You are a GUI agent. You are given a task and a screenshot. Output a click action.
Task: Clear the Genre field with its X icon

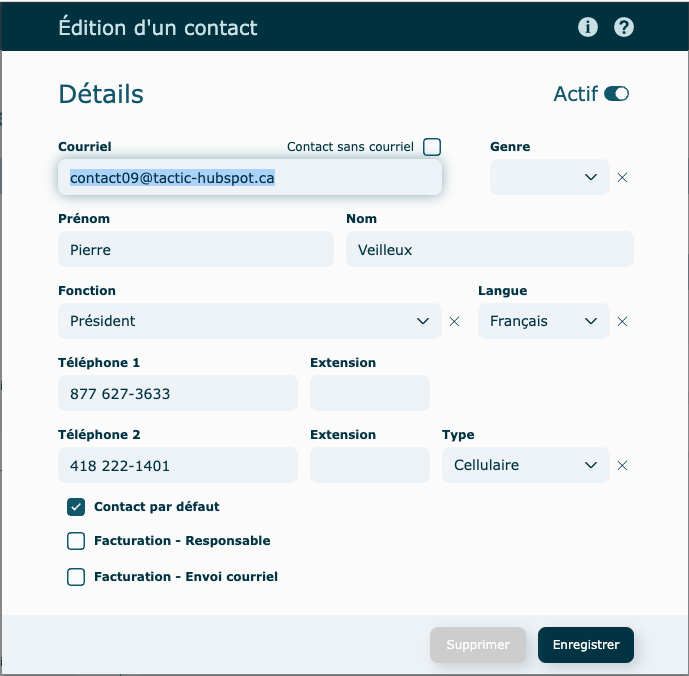[x=622, y=177]
